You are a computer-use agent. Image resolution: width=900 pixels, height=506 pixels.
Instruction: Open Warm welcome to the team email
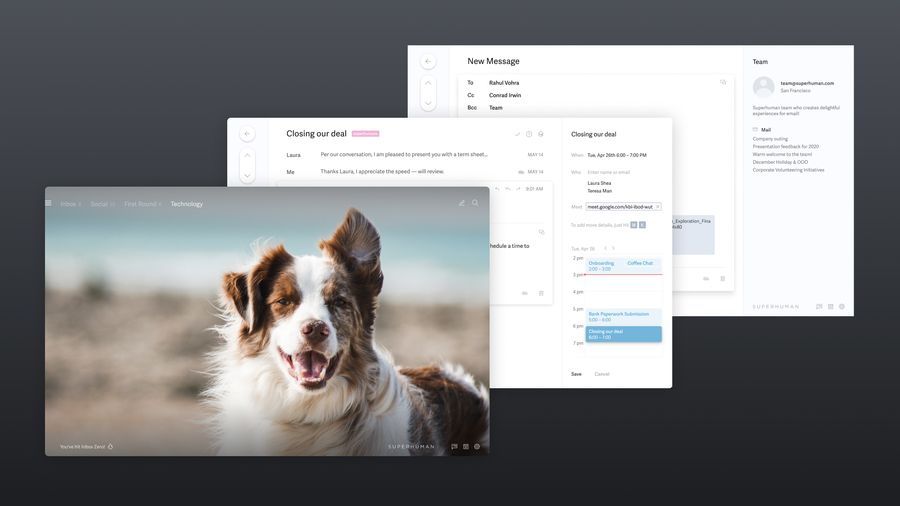(782, 154)
